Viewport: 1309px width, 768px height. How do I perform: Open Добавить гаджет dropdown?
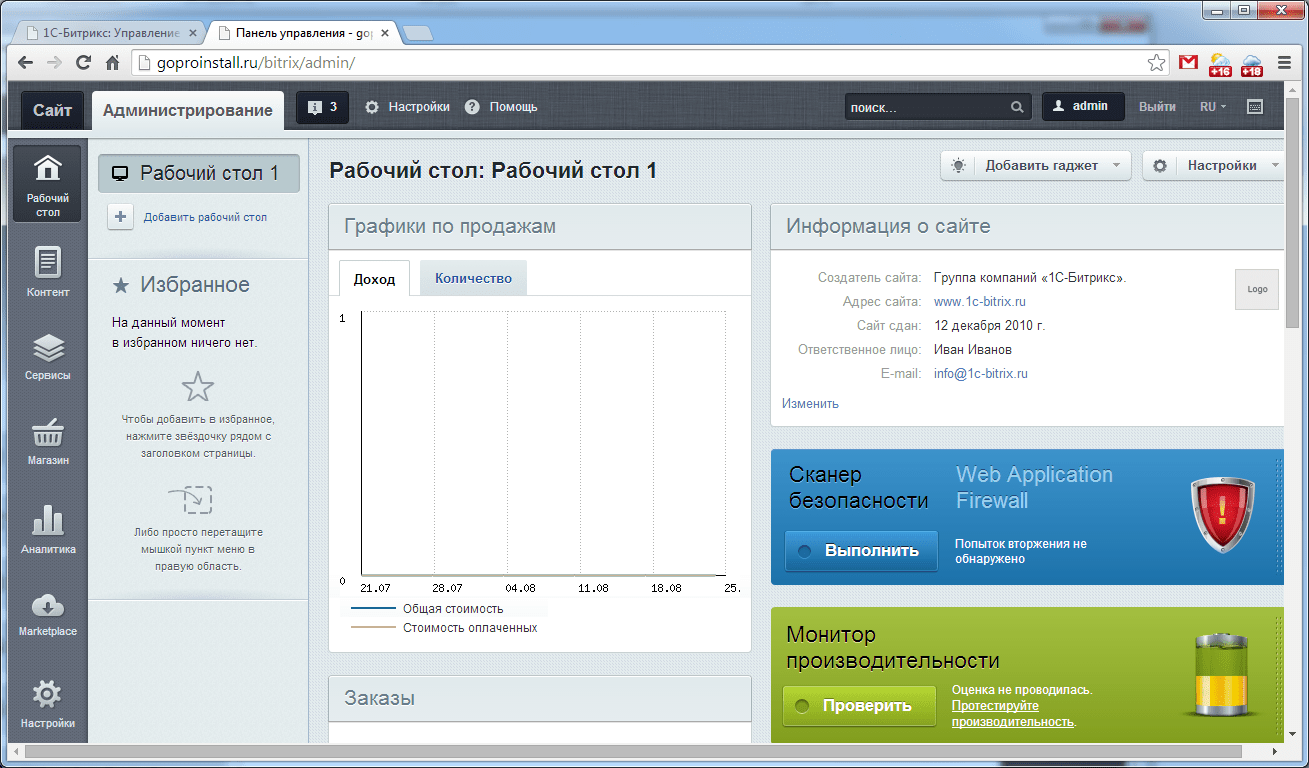tap(1035, 166)
